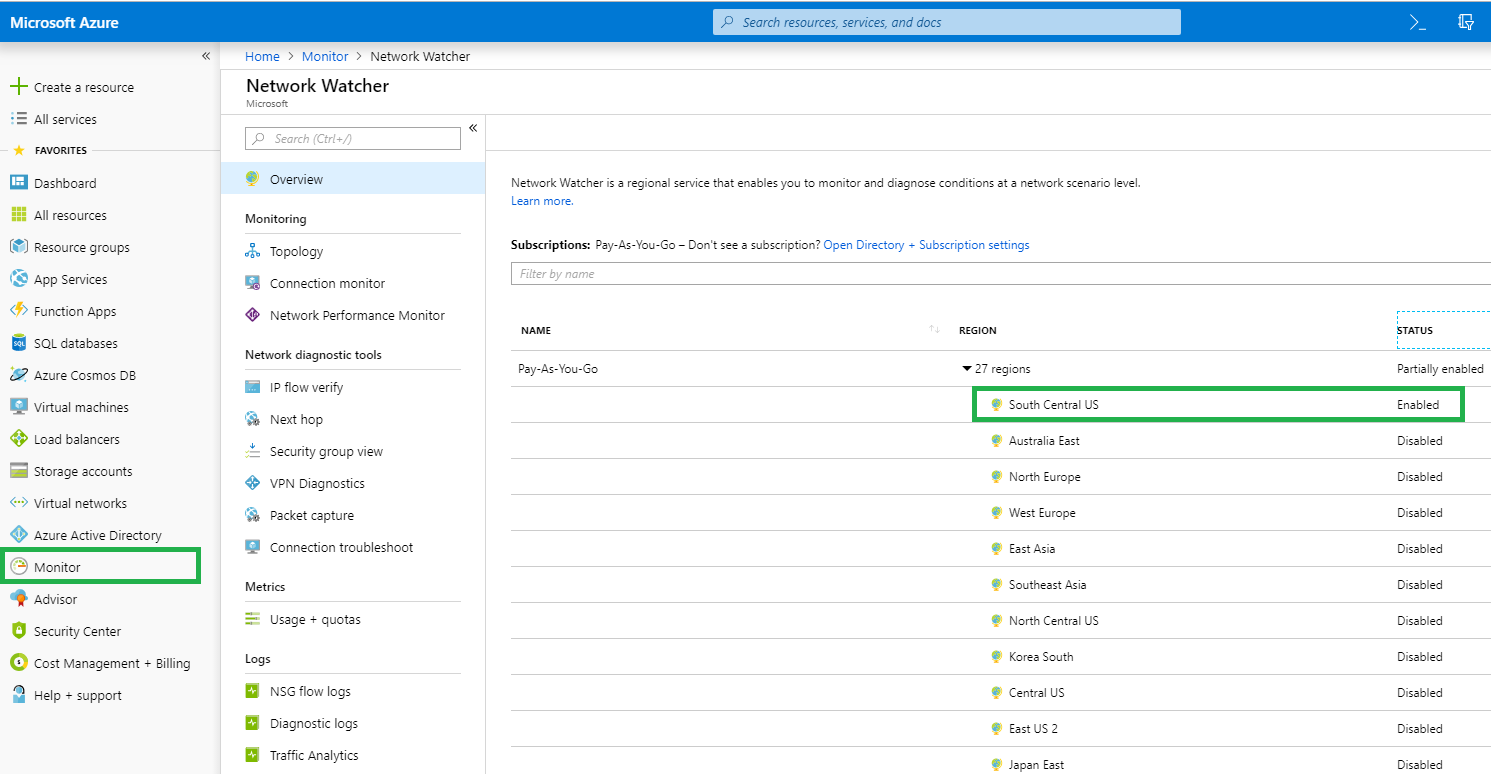Select the West Europe region row
Image resolution: width=1491 pixels, height=774 pixels.
tap(1000, 513)
